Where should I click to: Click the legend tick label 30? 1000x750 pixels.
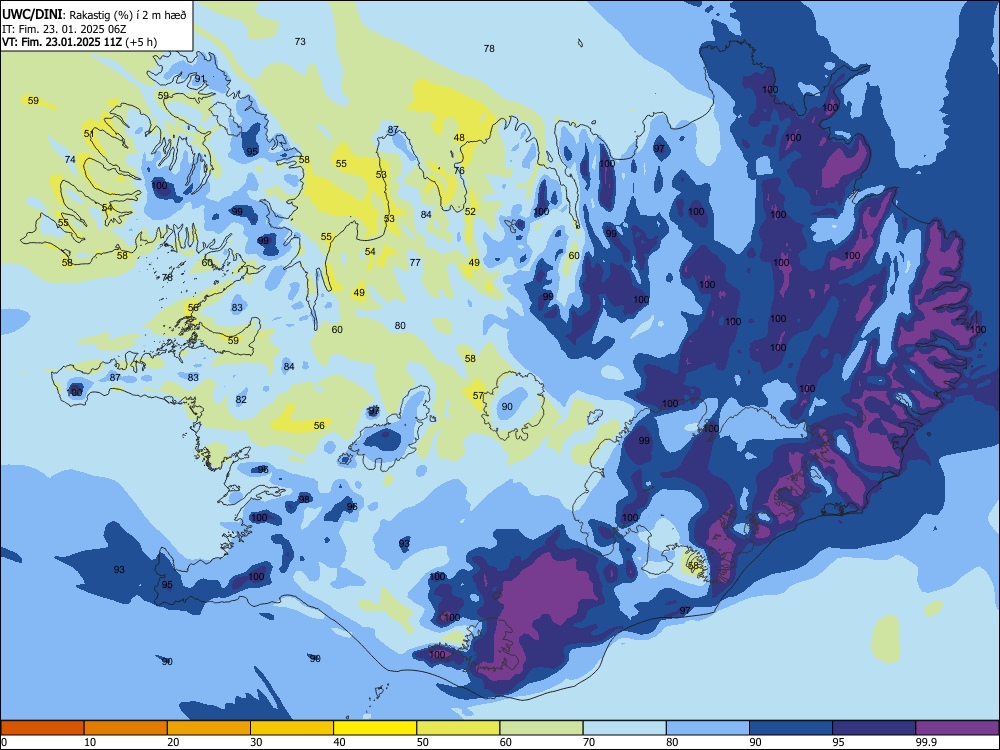click(x=256, y=742)
